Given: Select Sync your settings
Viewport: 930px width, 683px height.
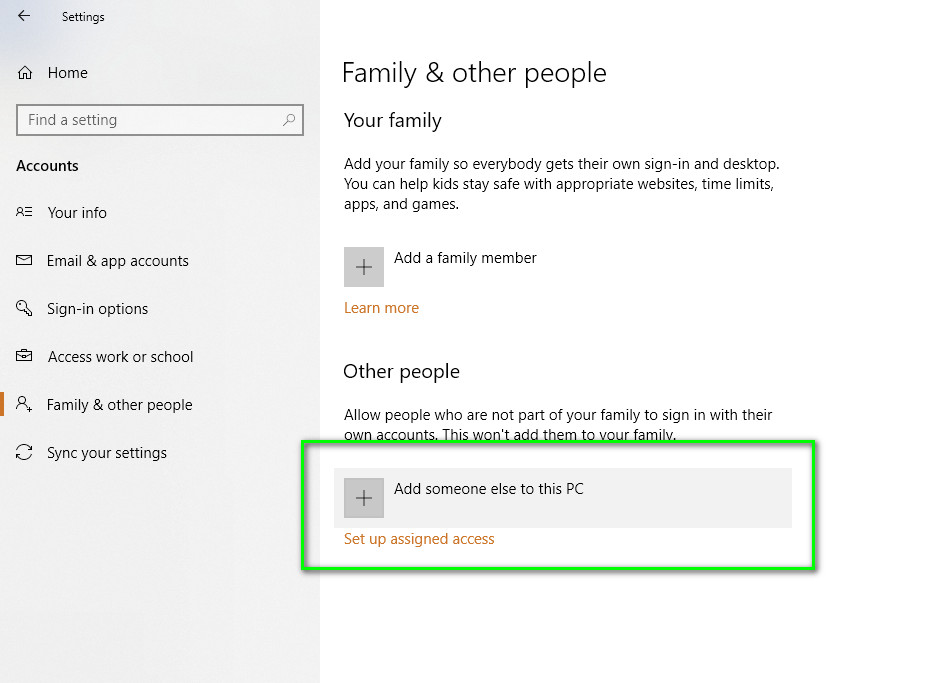Looking at the screenshot, I should coord(106,453).
